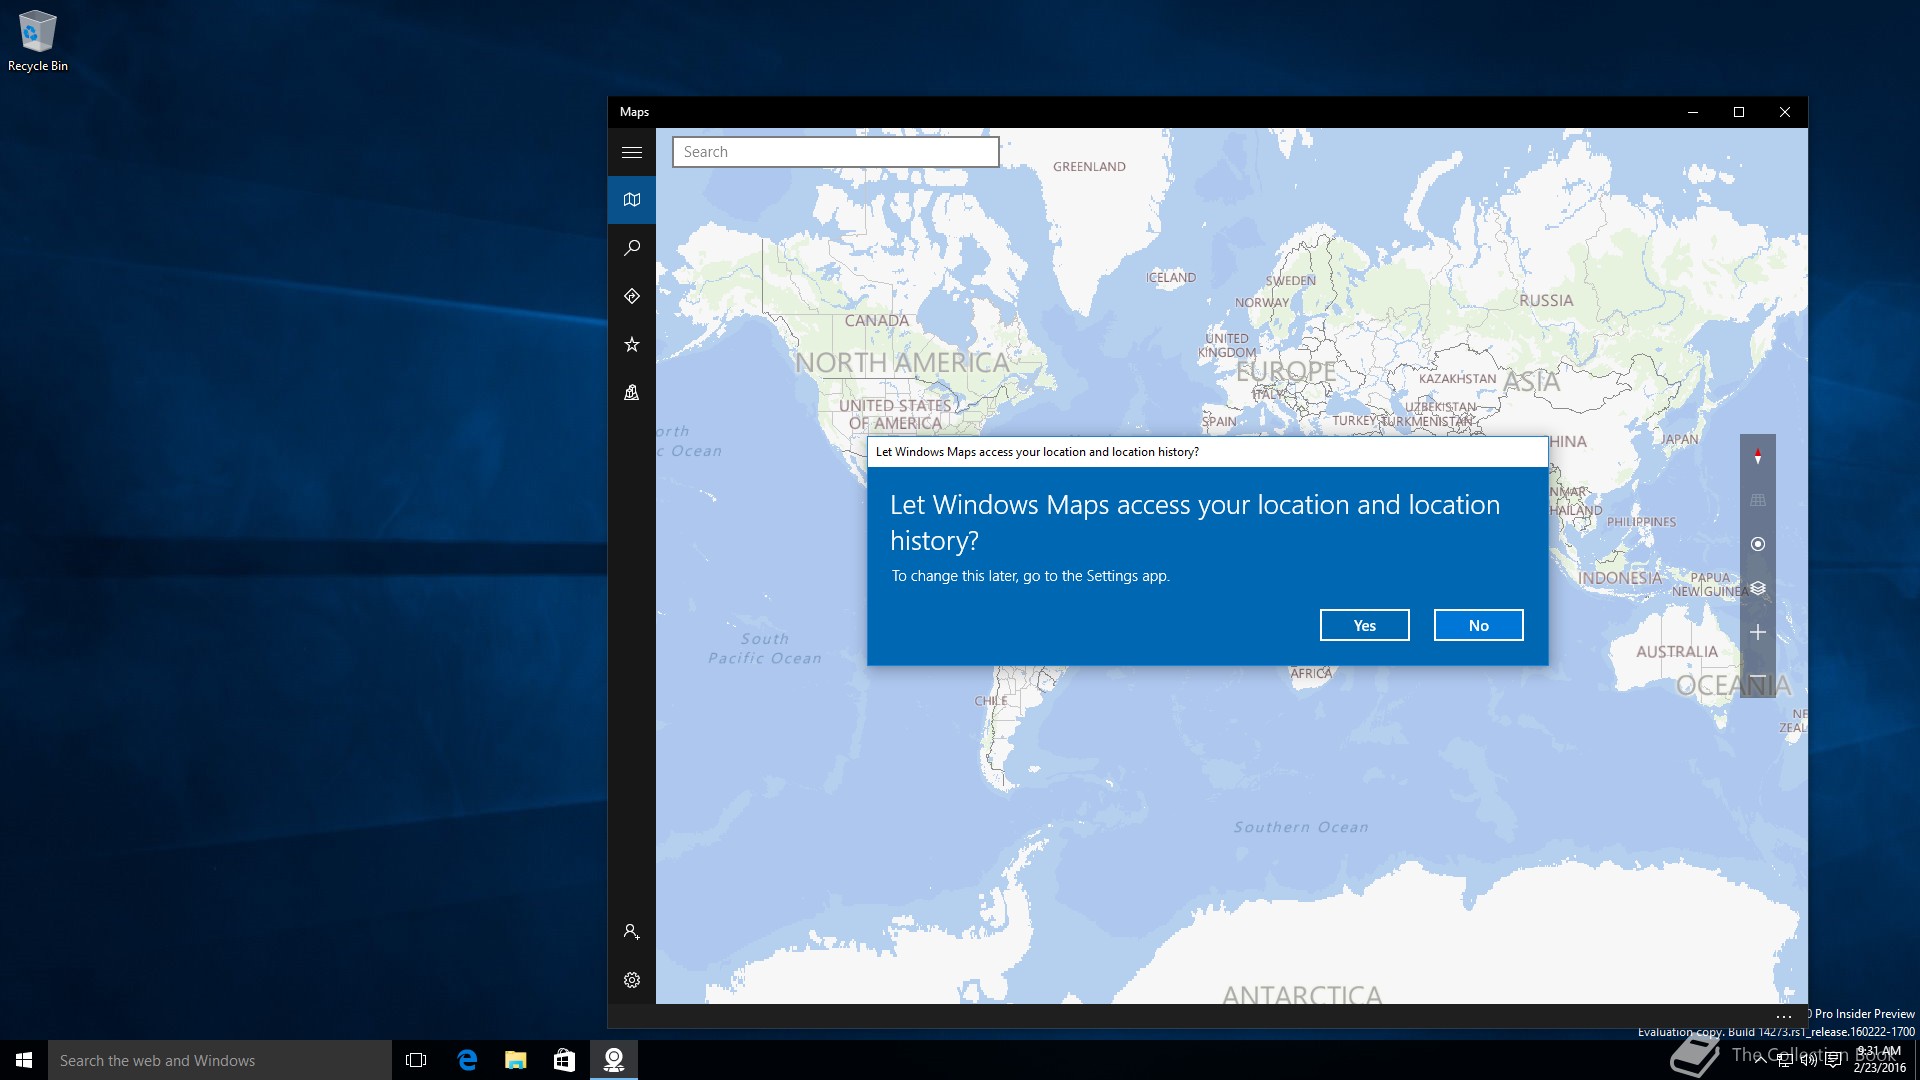The height and width of the screenshot is (1080, 1920).
Task: Click the Maps app taskbar icon
Action: [x=613, y=1060]
